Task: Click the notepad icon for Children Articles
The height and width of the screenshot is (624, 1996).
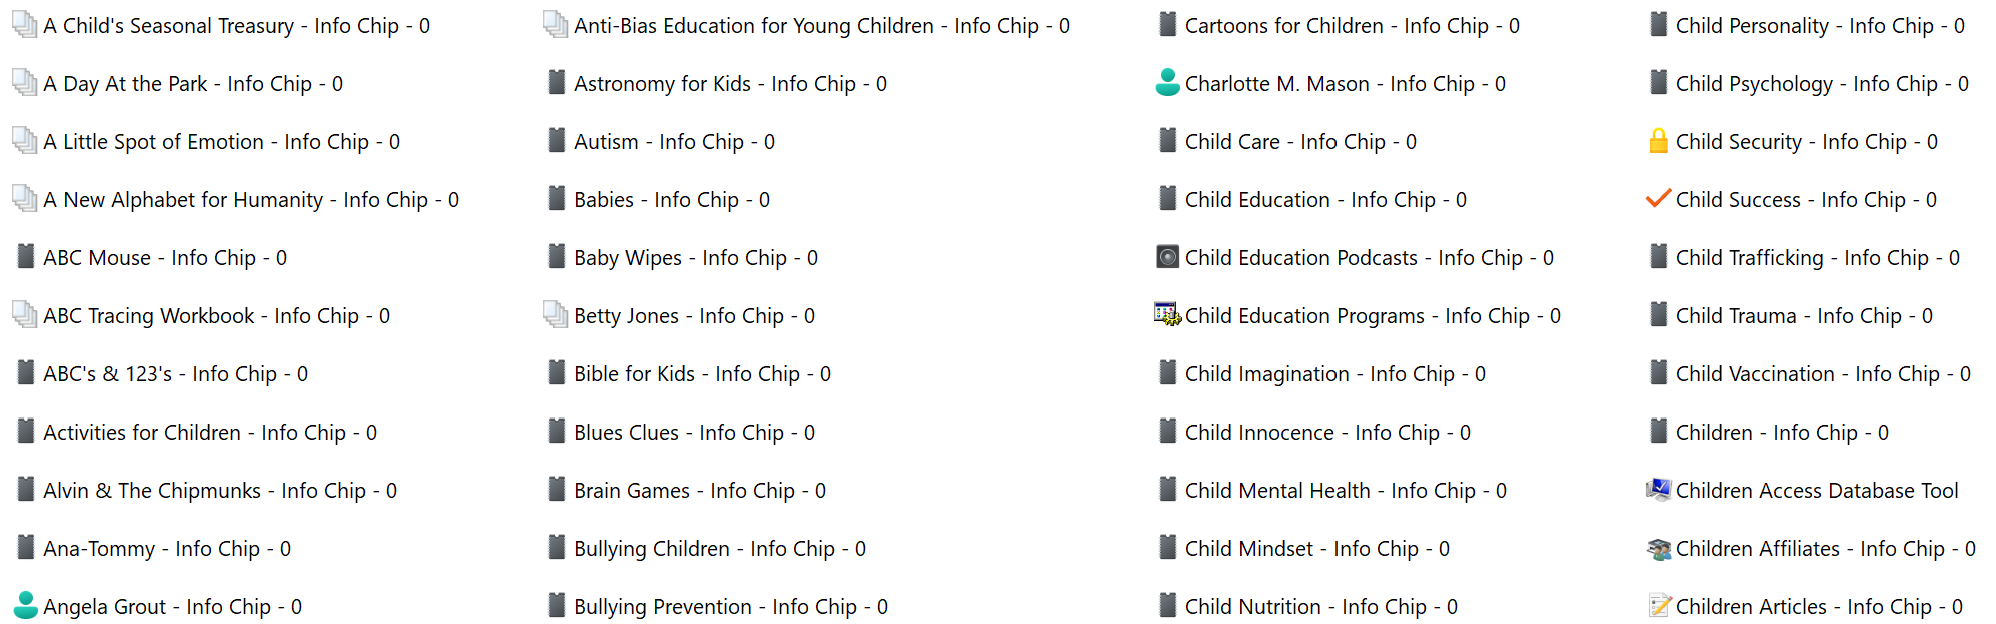Action: 1658,606
